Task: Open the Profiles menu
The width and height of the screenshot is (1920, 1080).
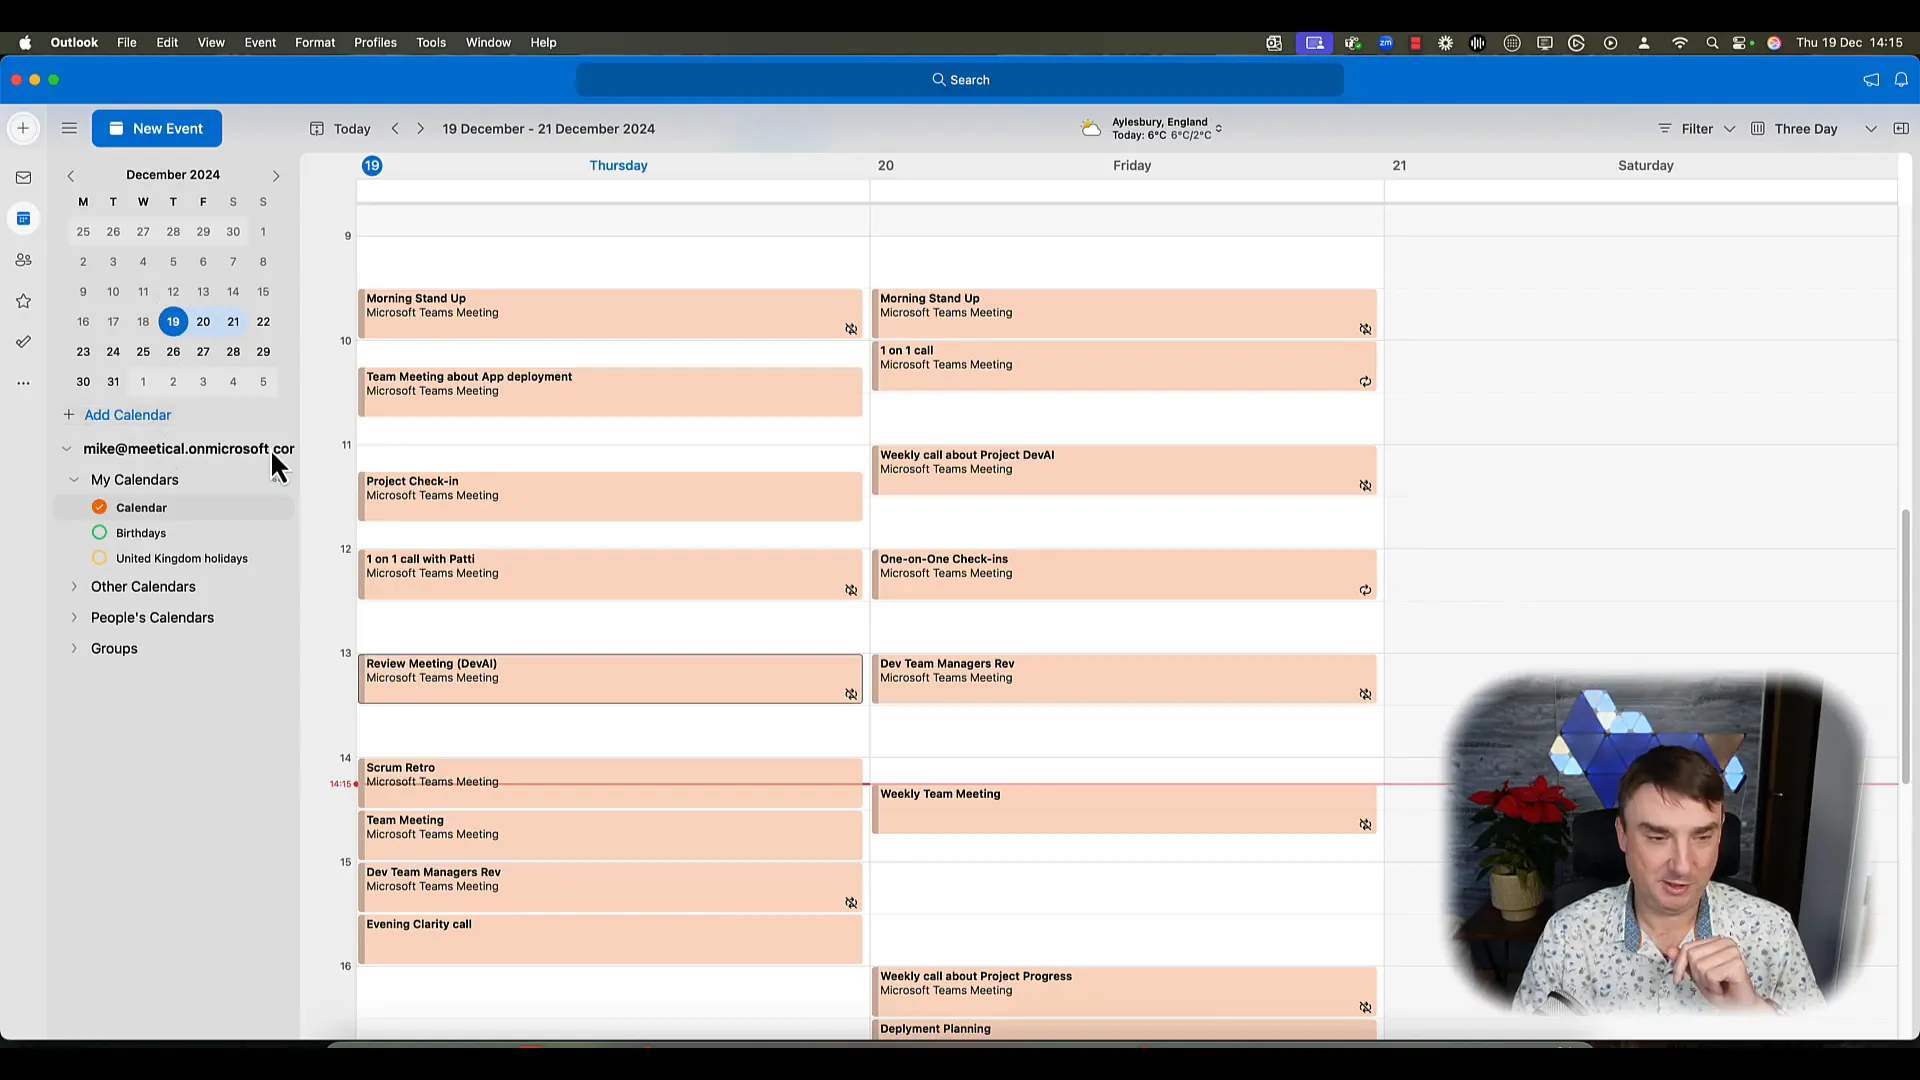Action: 376,43
